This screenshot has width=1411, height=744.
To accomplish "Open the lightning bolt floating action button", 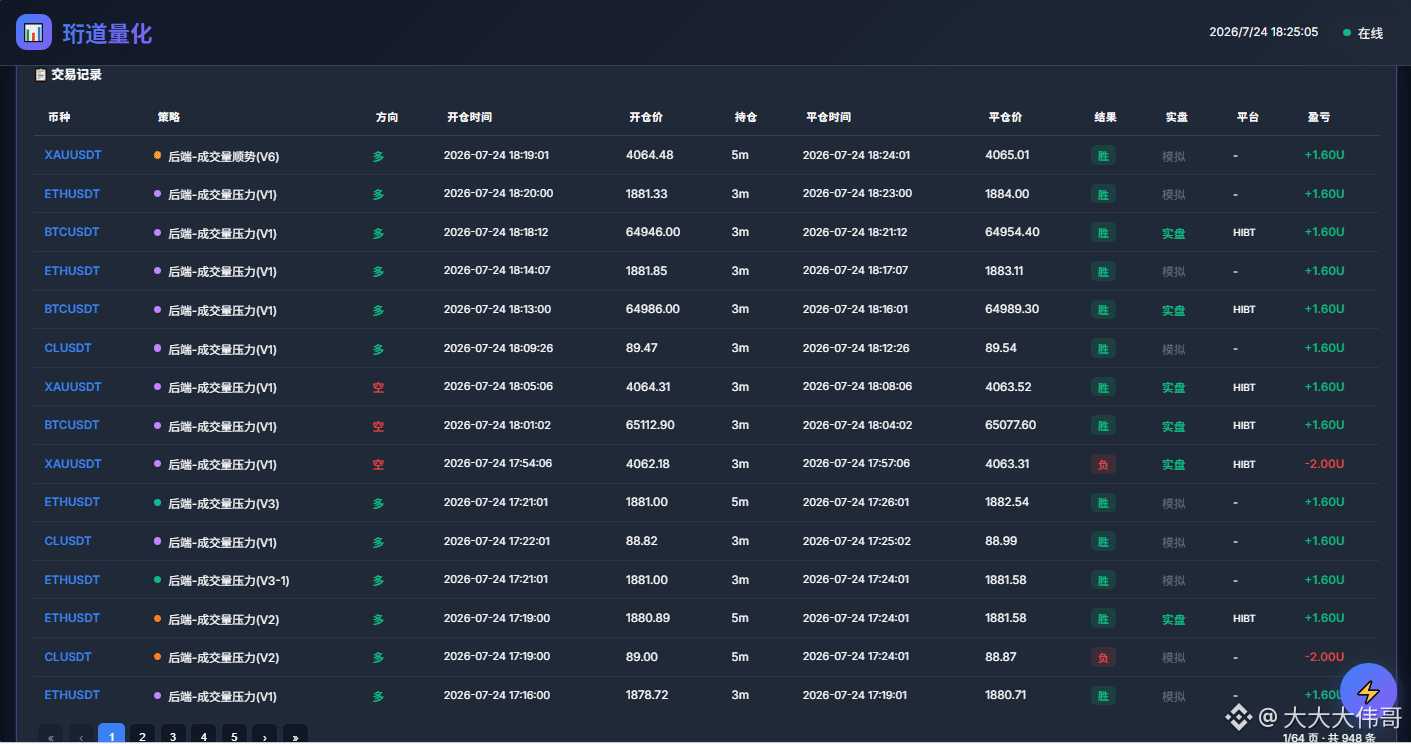I will (1368, 692).
